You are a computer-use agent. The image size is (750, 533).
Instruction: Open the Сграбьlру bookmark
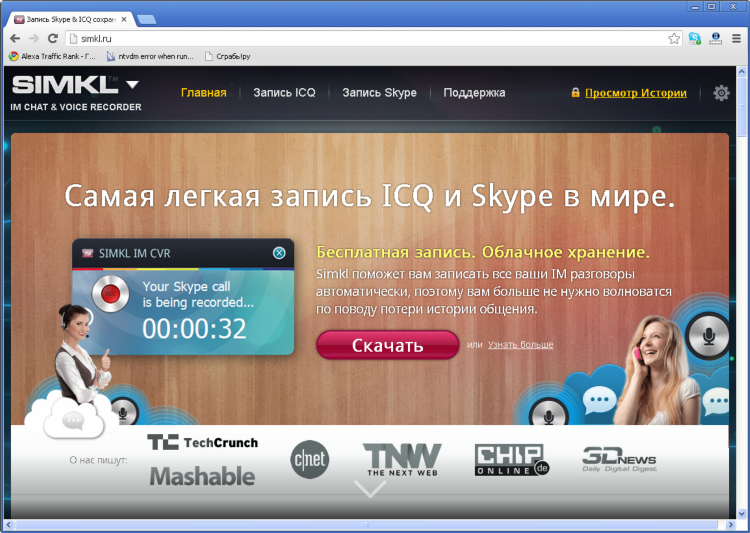[x=228, y=56]
